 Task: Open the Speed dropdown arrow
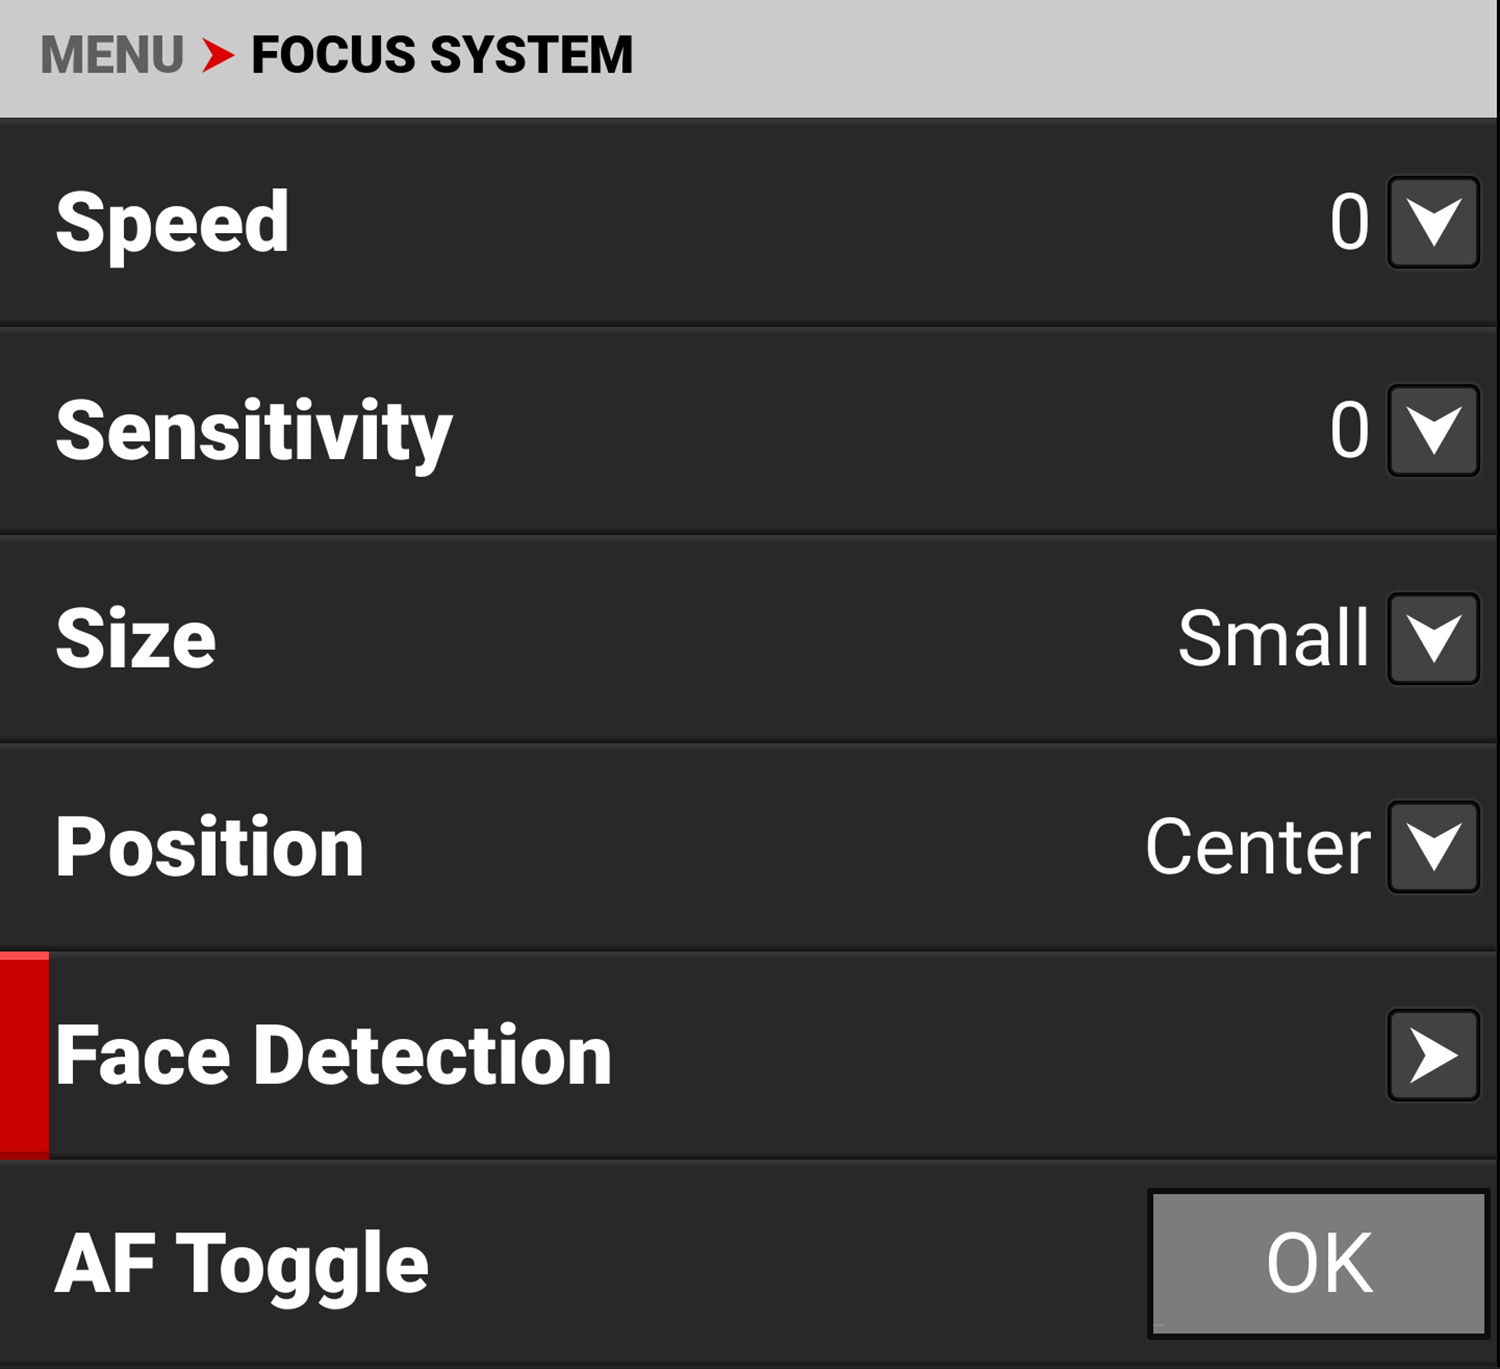(x=1433, y=222)
